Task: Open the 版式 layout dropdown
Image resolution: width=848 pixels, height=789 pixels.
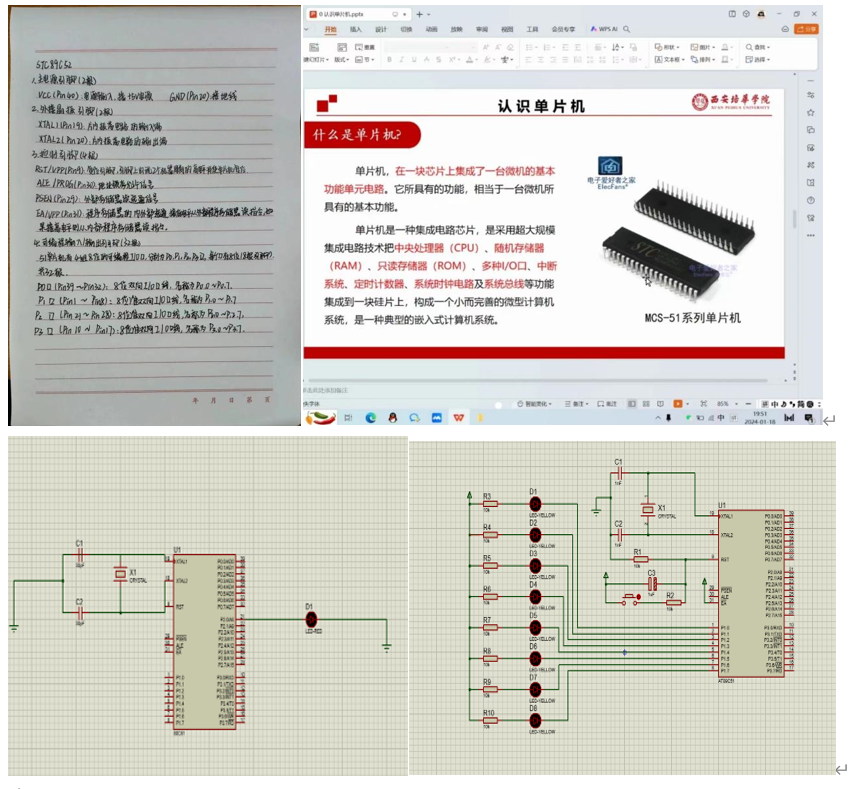Action: coord(342,60)
